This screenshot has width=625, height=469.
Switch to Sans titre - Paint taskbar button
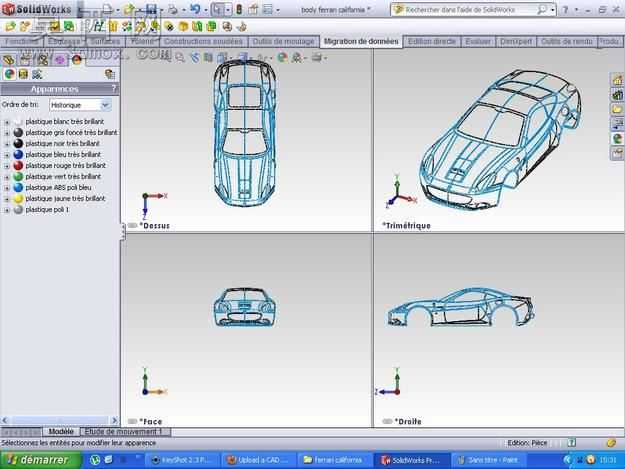point(488,460)
